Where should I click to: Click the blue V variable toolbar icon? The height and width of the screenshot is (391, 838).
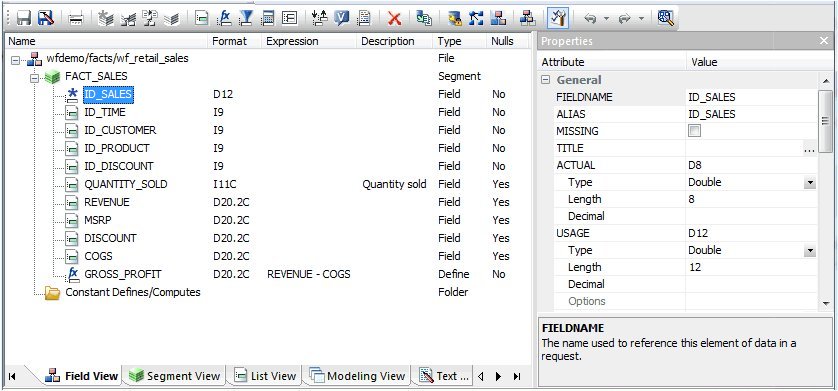tap(342, 19)
